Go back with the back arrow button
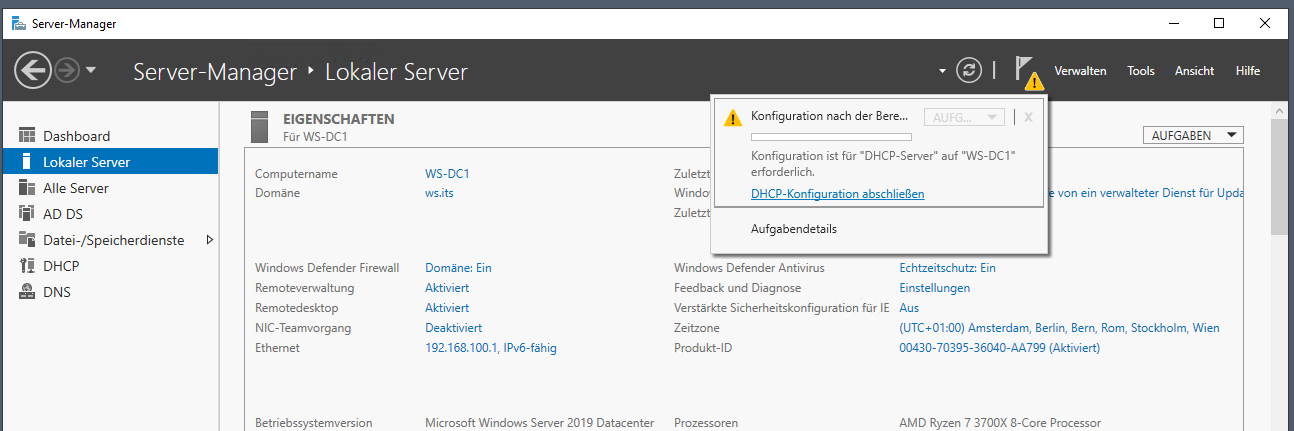Viewport: 1294px width, 431px height. pyautogui.click(x=33, y=70)
